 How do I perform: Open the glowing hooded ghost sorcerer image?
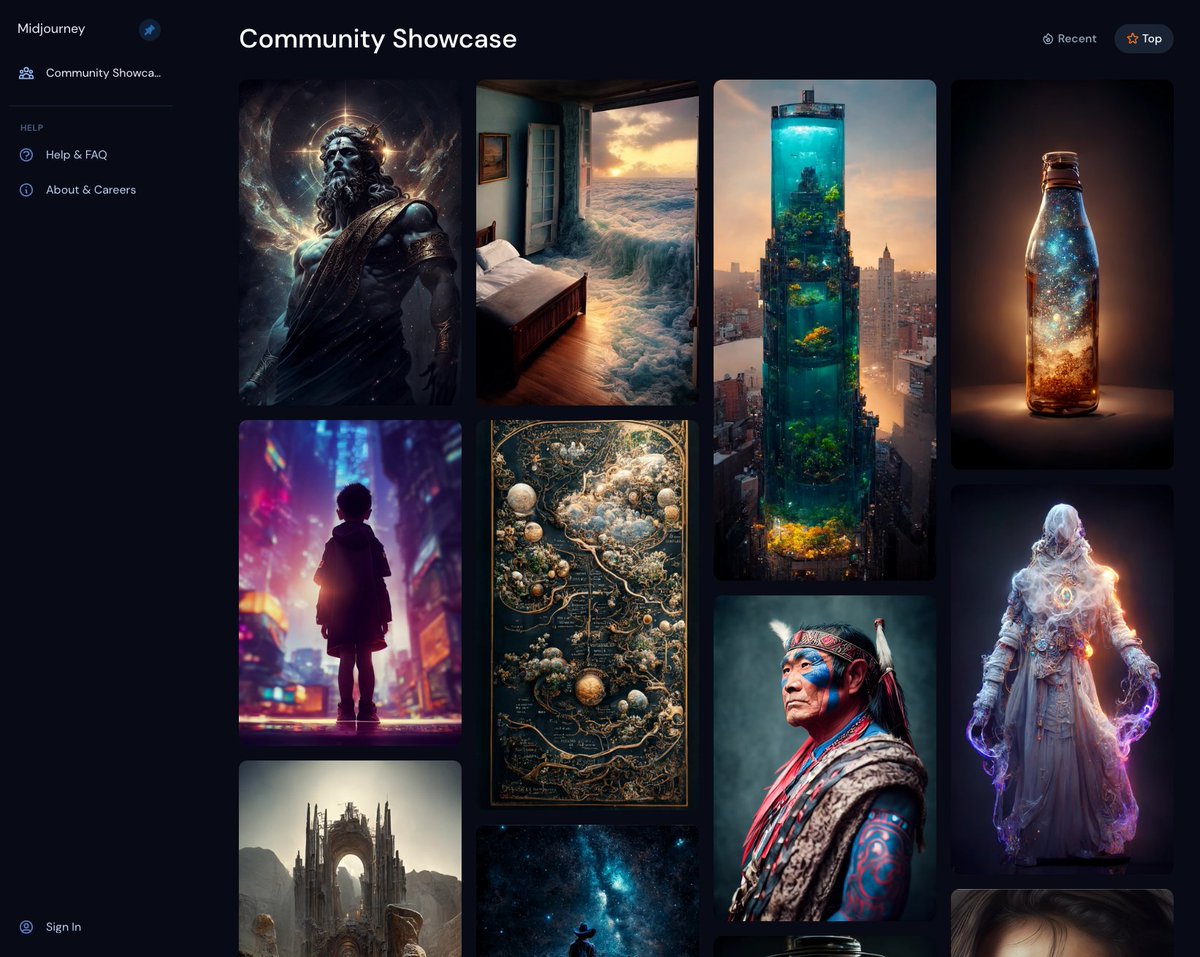(x=1062, y=679)
